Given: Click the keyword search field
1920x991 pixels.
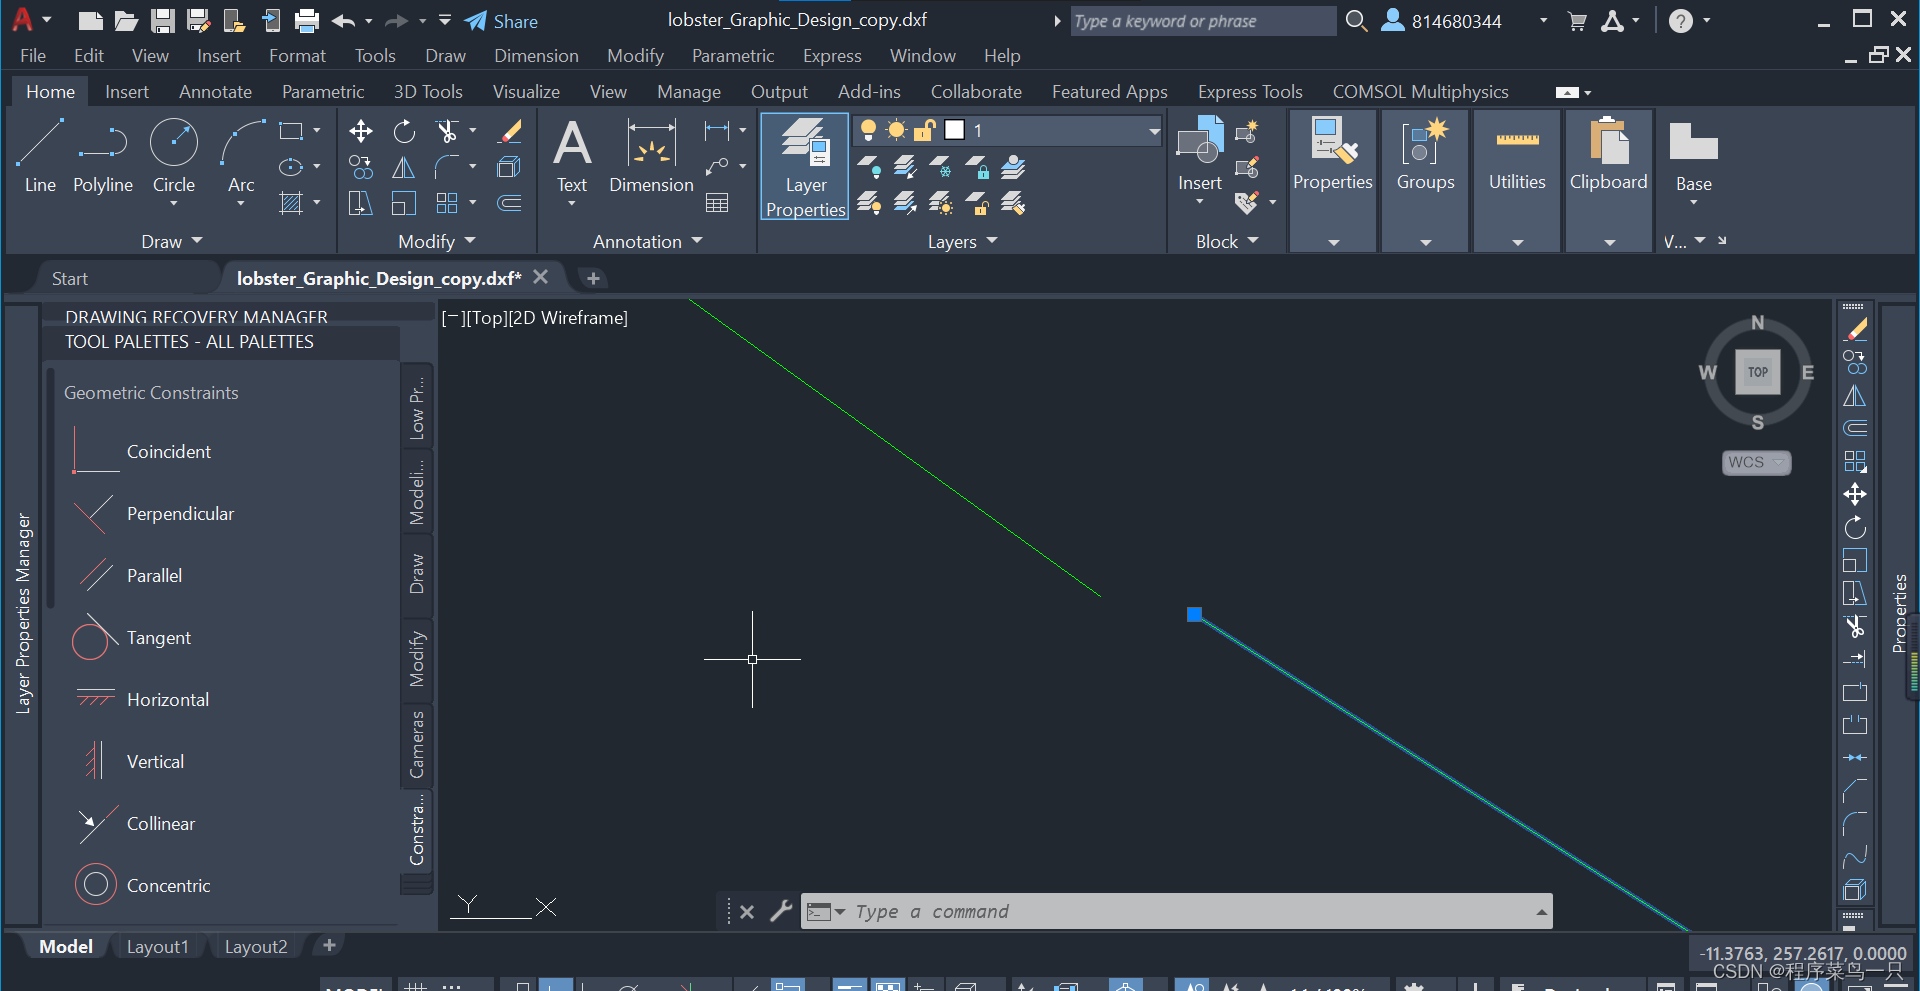Looking at the screenshot, I should click(x=1203, y=21).
